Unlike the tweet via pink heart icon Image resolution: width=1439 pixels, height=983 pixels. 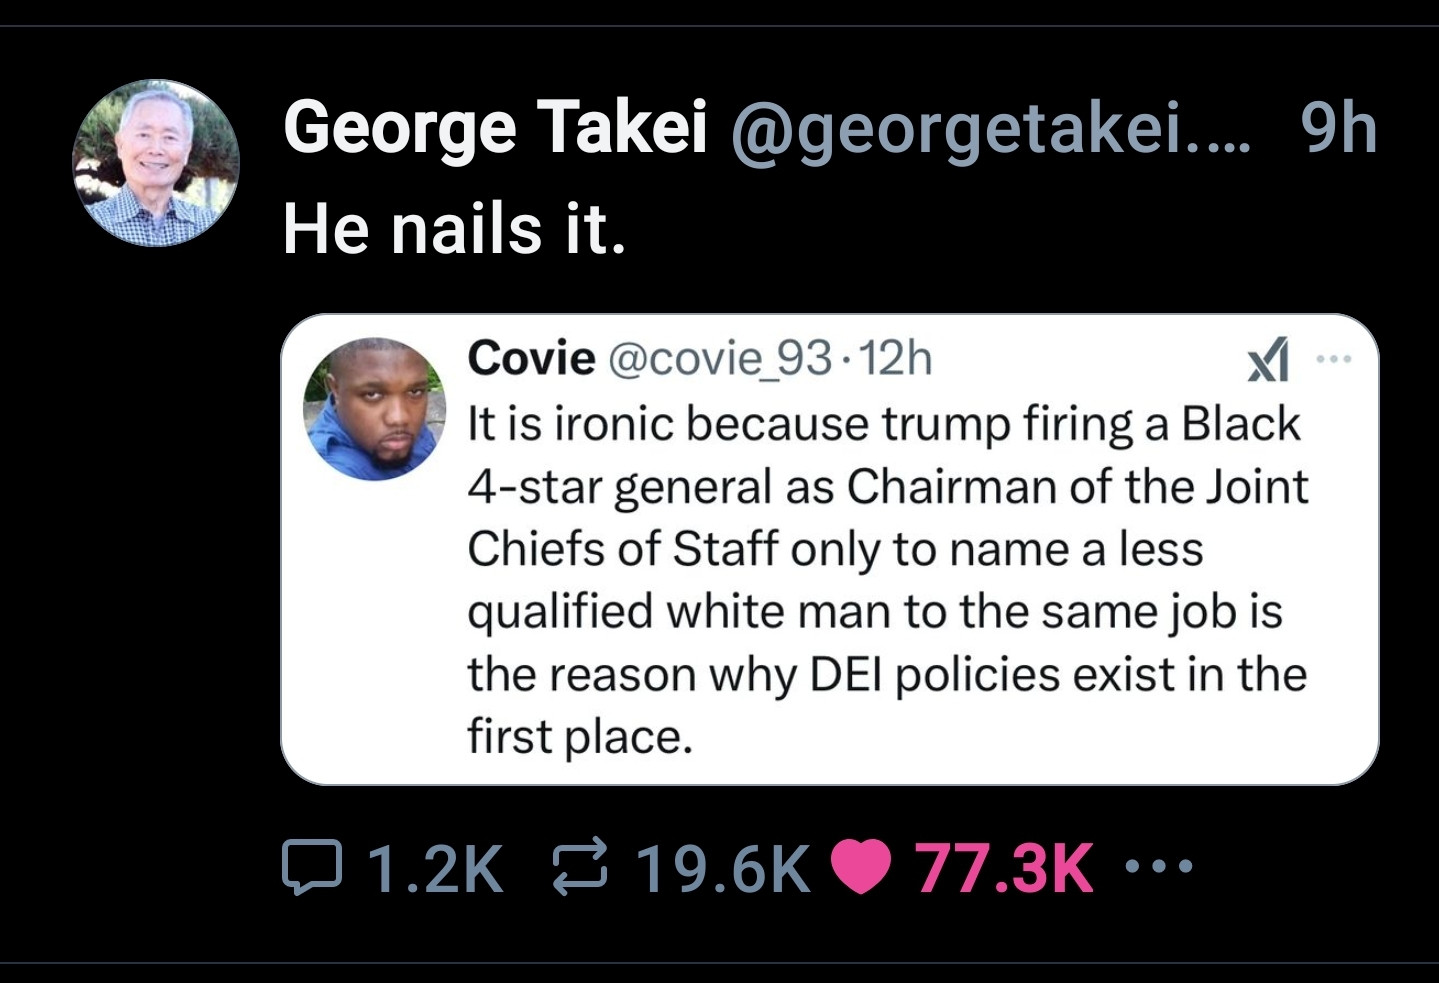[860, 867]
